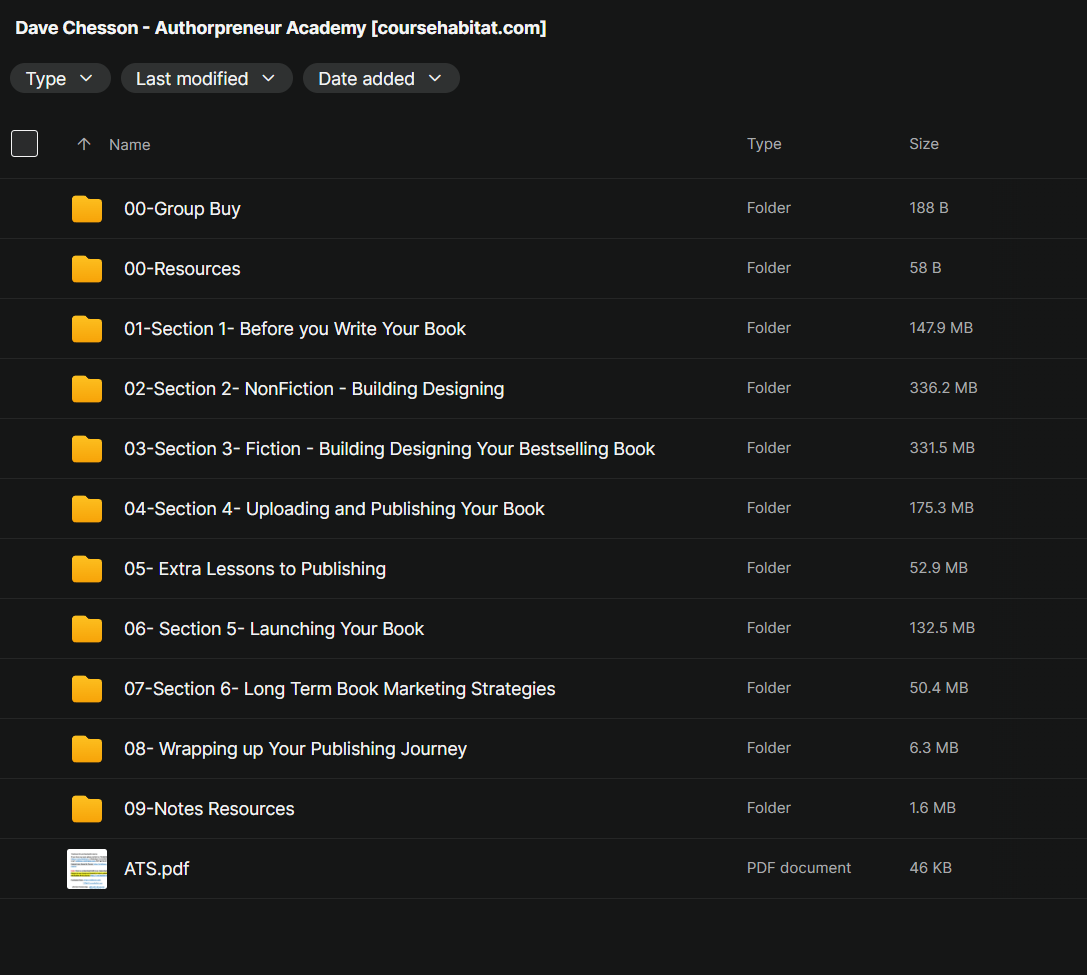
Task: Click the sort direction arrow beside Name
Action: [84, 144]
